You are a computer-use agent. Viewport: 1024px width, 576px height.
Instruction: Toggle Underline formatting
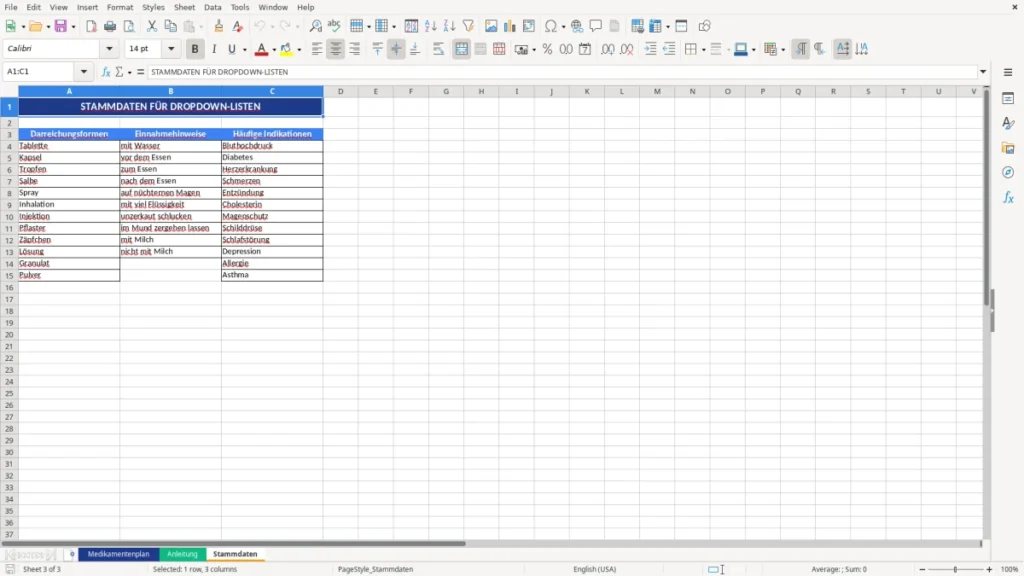(231, 49)
